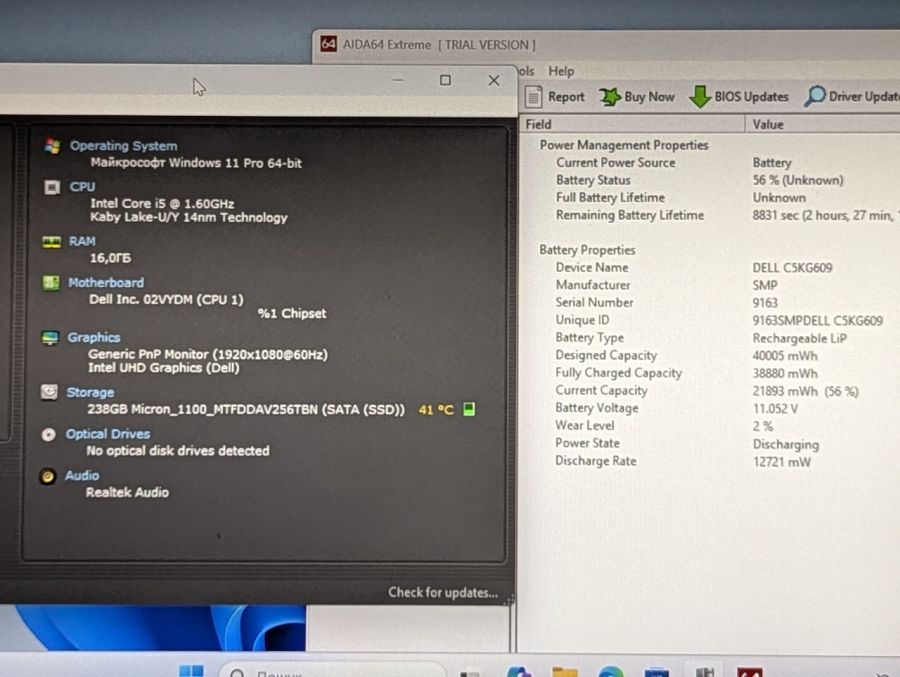Click the DELL C5KG609 device value
The width and height of the screenshot is (900, 677).
(792, 268)
